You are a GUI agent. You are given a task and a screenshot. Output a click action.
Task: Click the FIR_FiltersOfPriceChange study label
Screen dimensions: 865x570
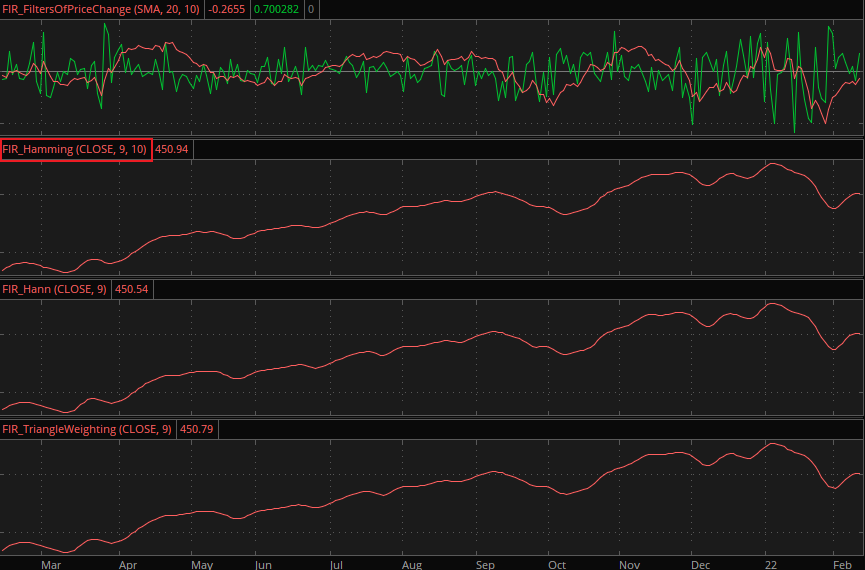(102, 9)
